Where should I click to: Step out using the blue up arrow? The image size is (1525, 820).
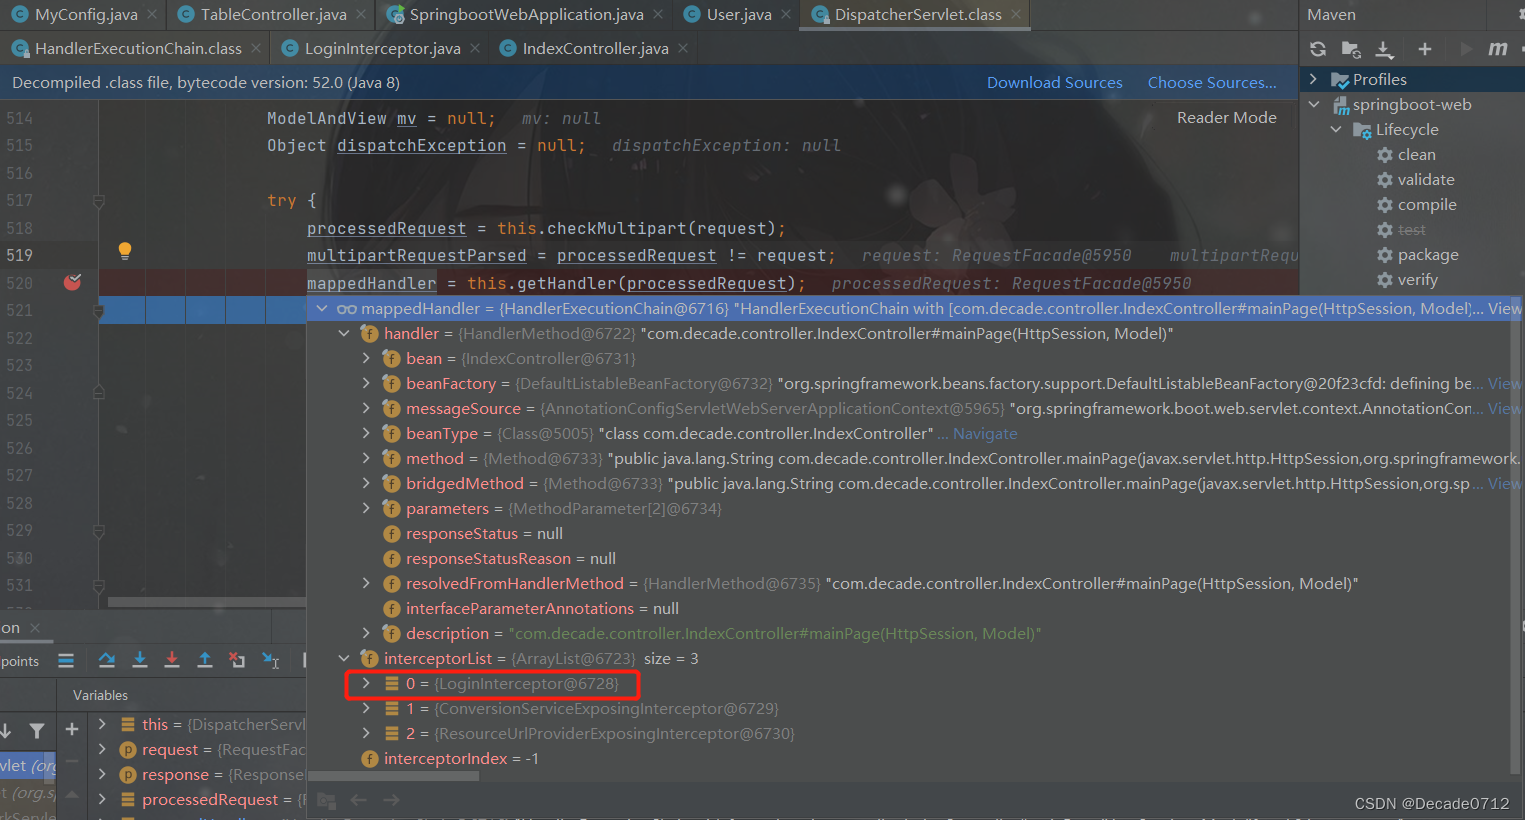[205, 660]
